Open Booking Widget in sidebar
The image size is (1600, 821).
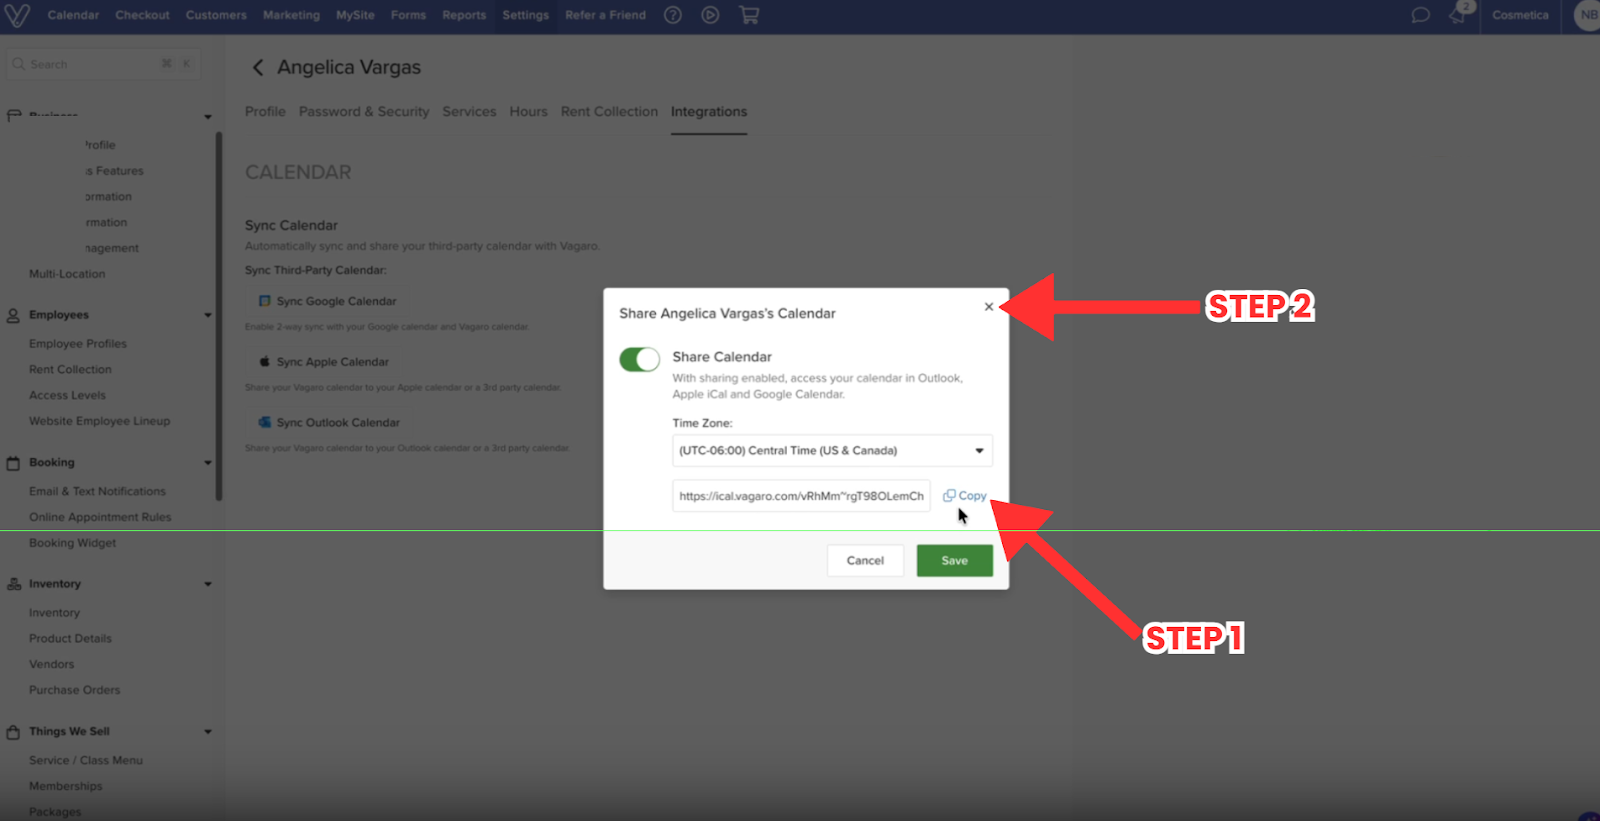click(72, 544)
